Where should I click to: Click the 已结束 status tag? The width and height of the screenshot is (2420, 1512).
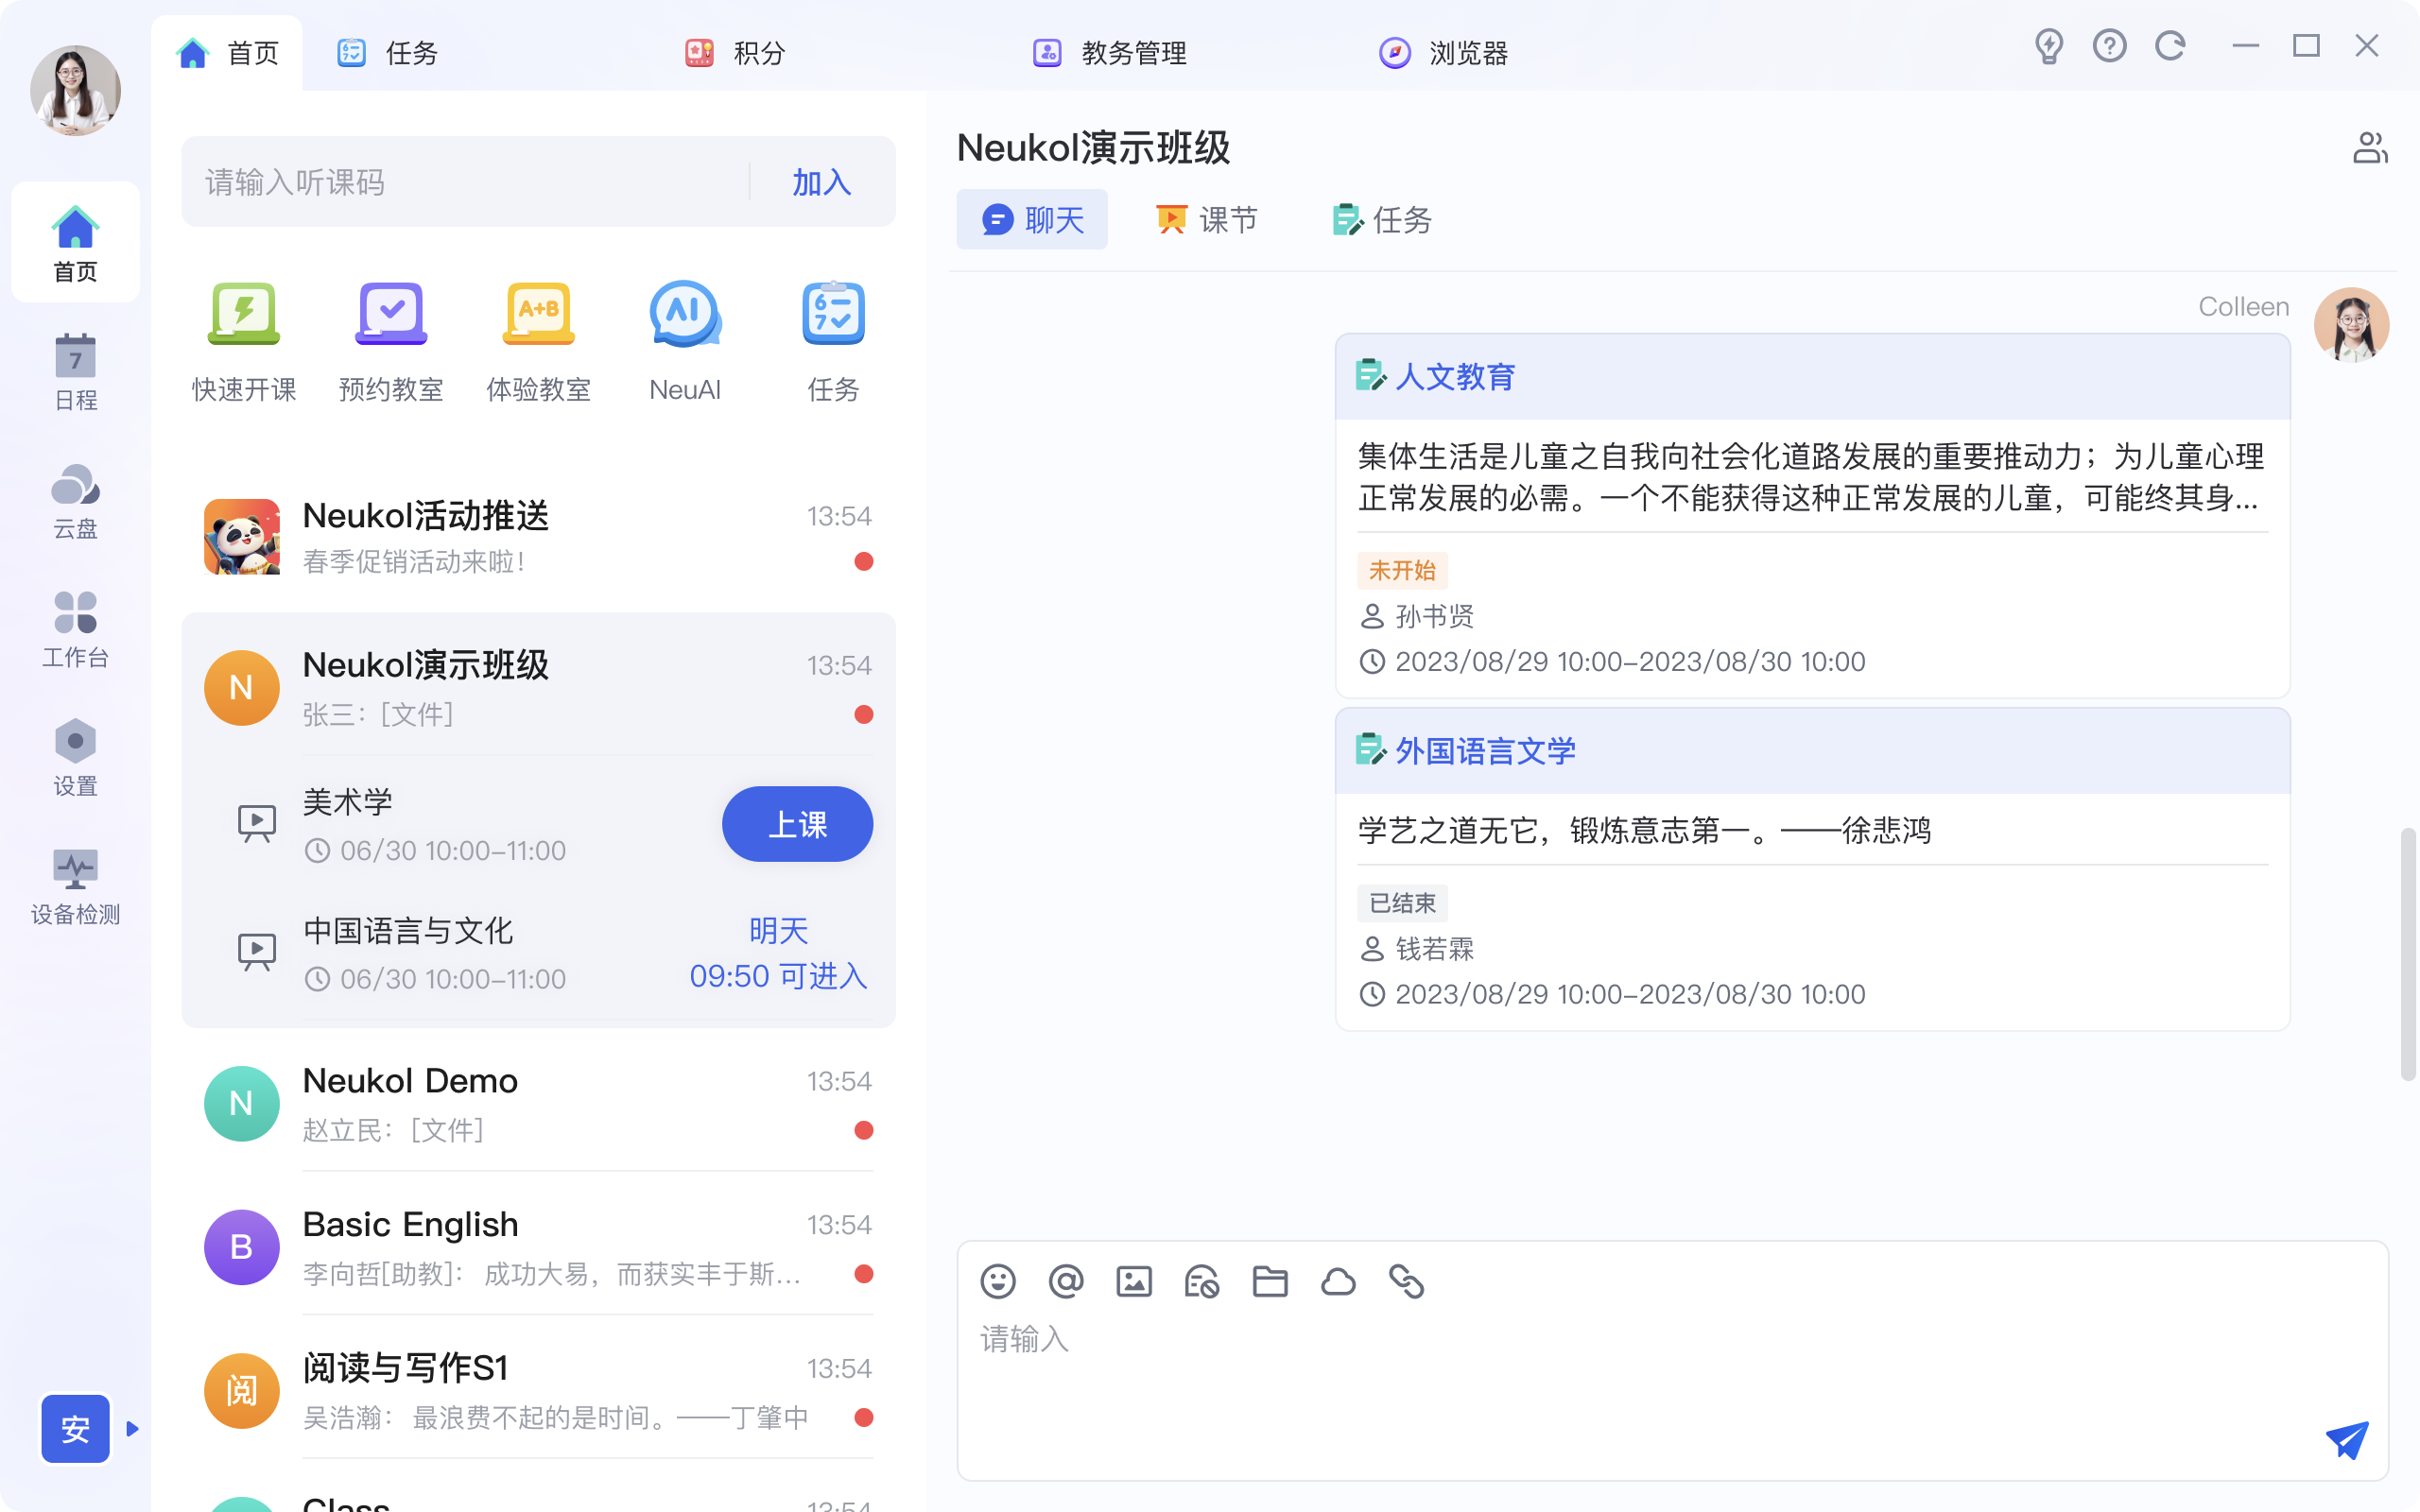pos(1401,903)
